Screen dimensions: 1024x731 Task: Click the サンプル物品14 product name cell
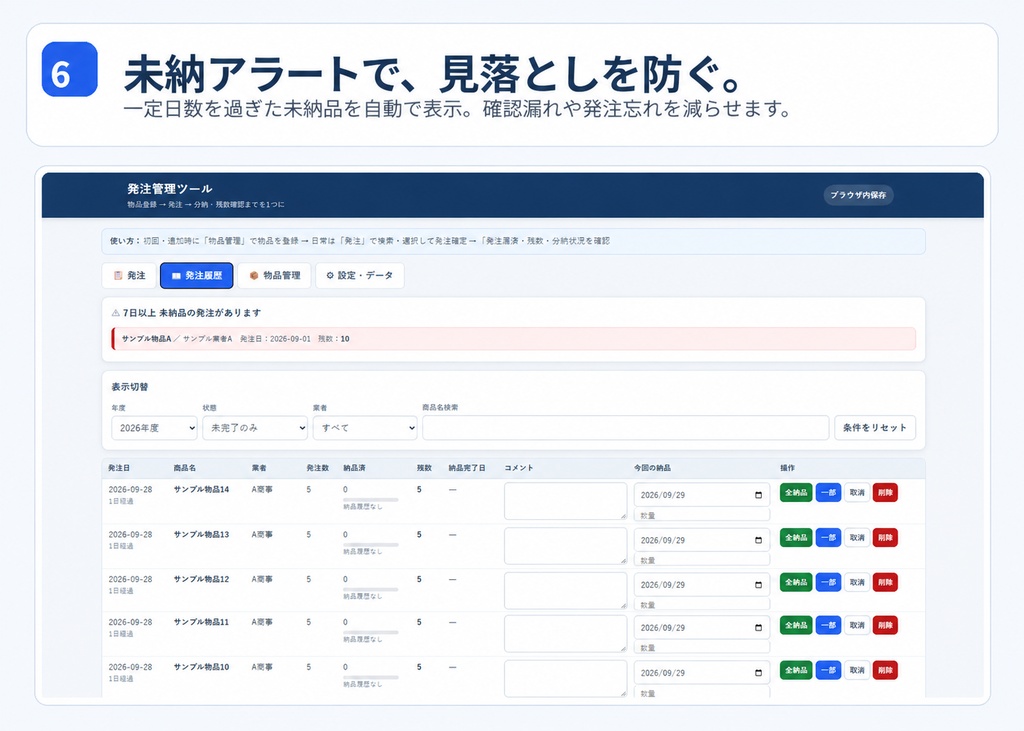point(201,489)
